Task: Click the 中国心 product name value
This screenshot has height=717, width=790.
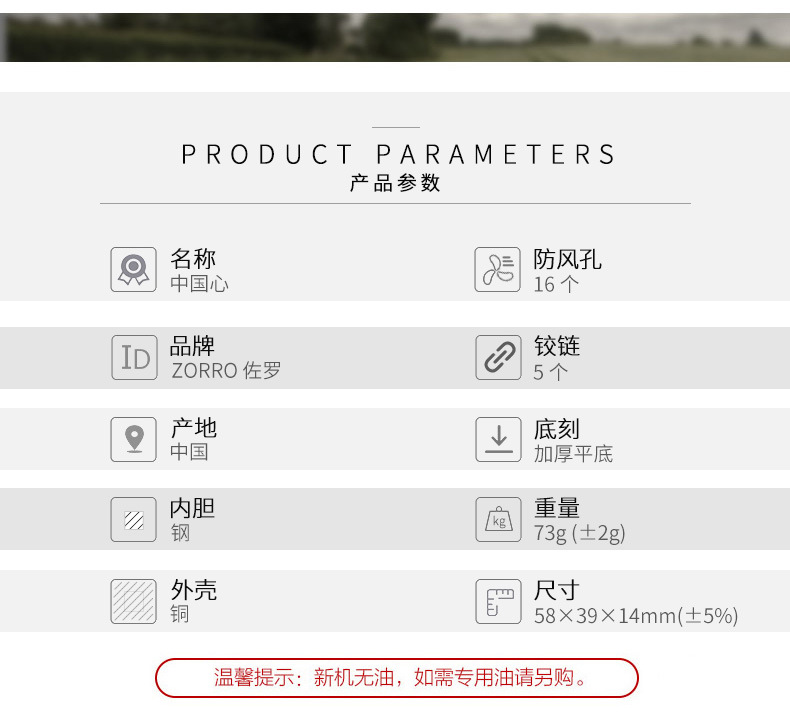Action: tap(199, 284)
